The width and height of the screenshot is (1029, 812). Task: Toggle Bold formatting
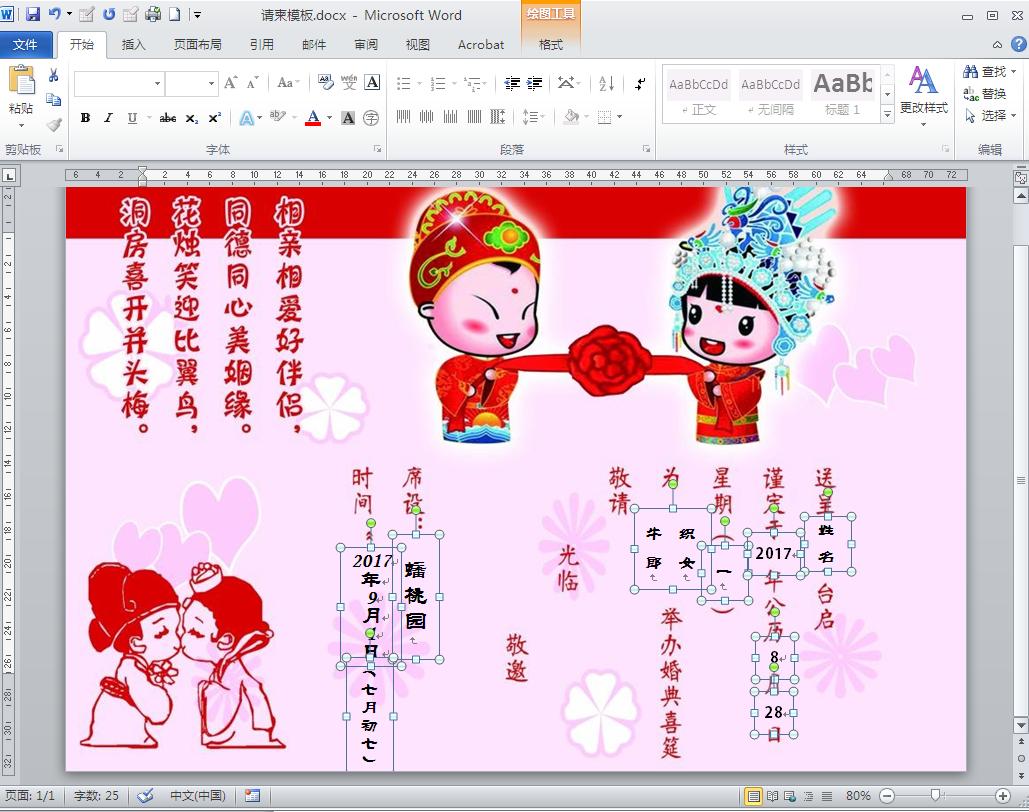pos(85,118)
